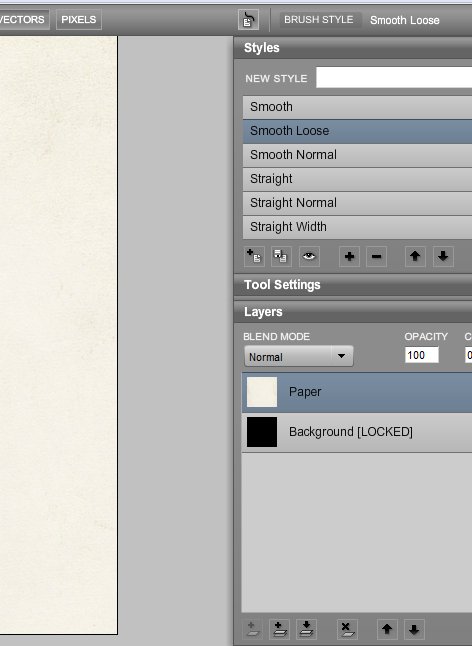Select the Straight Normal style
Screen dimensions: 472x646
358,203
